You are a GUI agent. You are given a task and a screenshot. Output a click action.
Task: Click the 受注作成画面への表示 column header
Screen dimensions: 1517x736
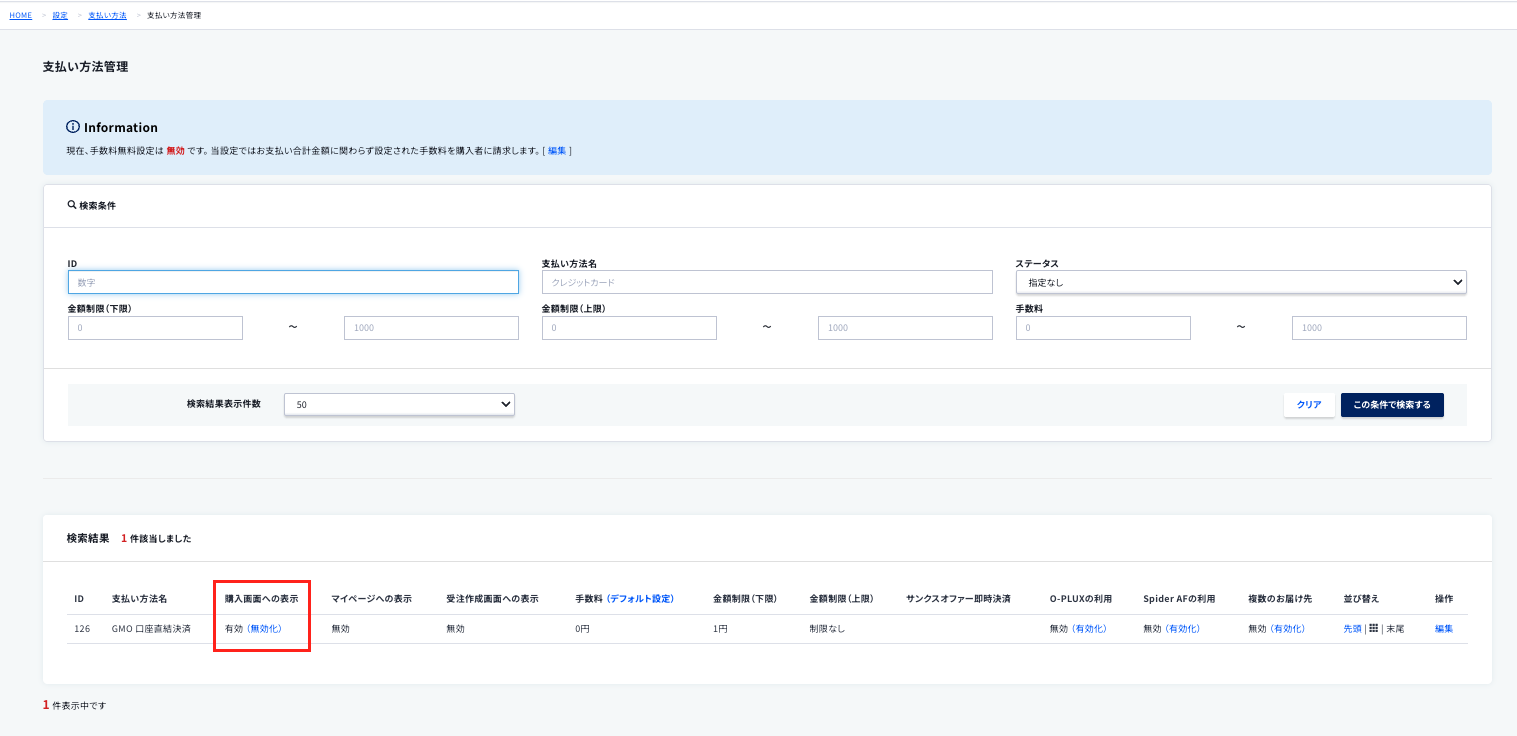pyautogui.click(x=492, y=599)
